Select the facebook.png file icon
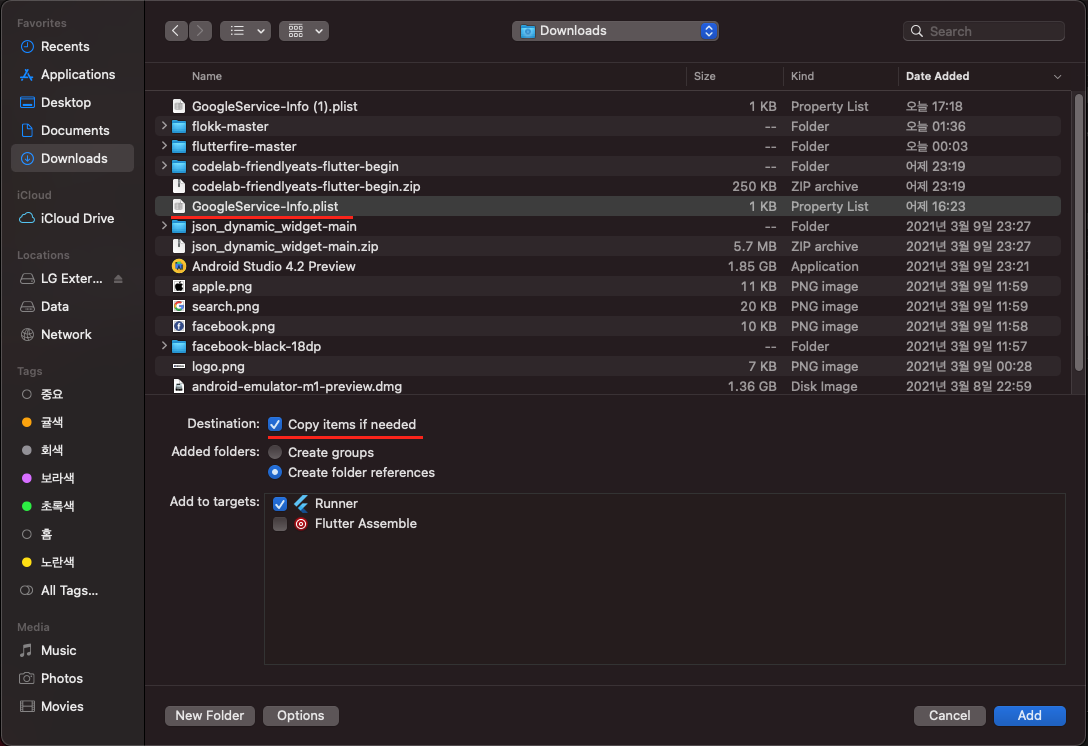Screen dimensions: 1088x746 [x=179, y=326]
